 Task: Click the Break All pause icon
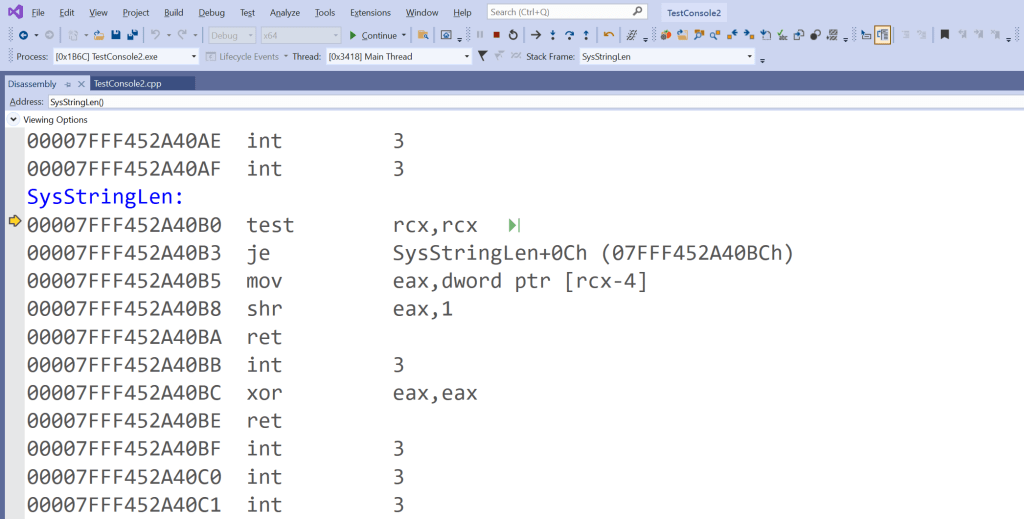(x=480, y=35)
